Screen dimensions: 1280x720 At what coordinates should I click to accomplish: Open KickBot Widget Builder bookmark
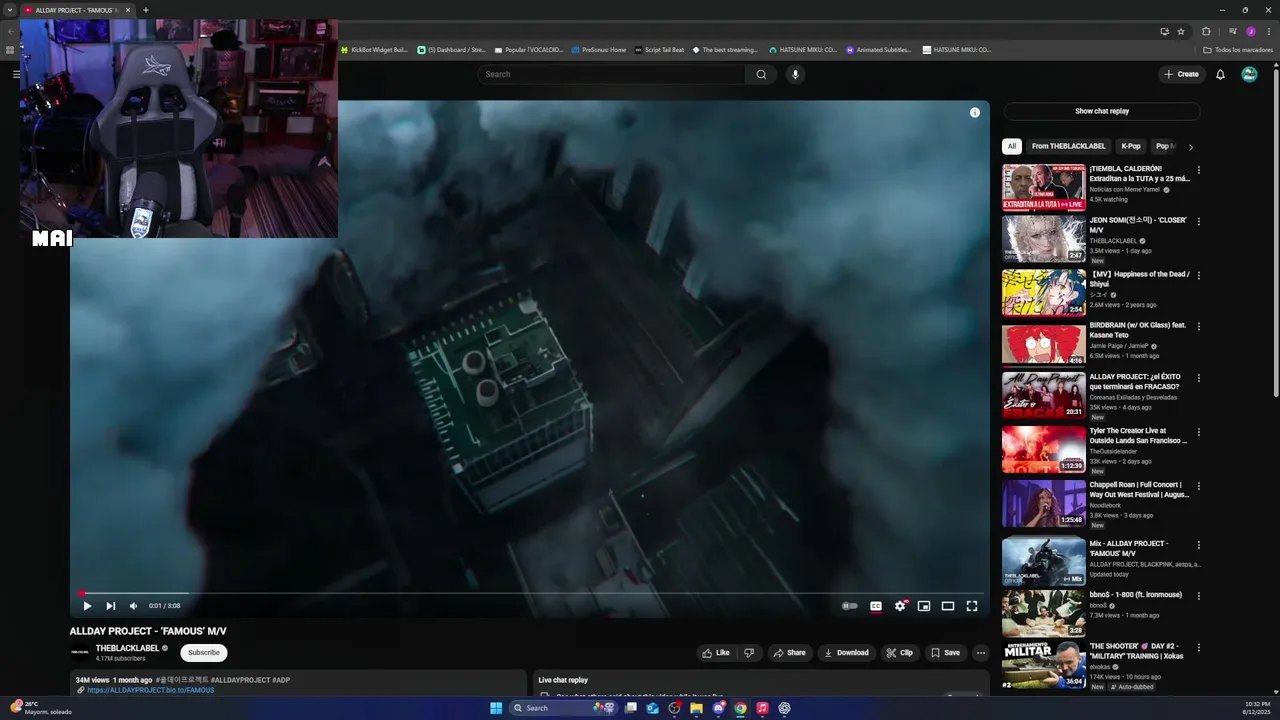point(374,49)
